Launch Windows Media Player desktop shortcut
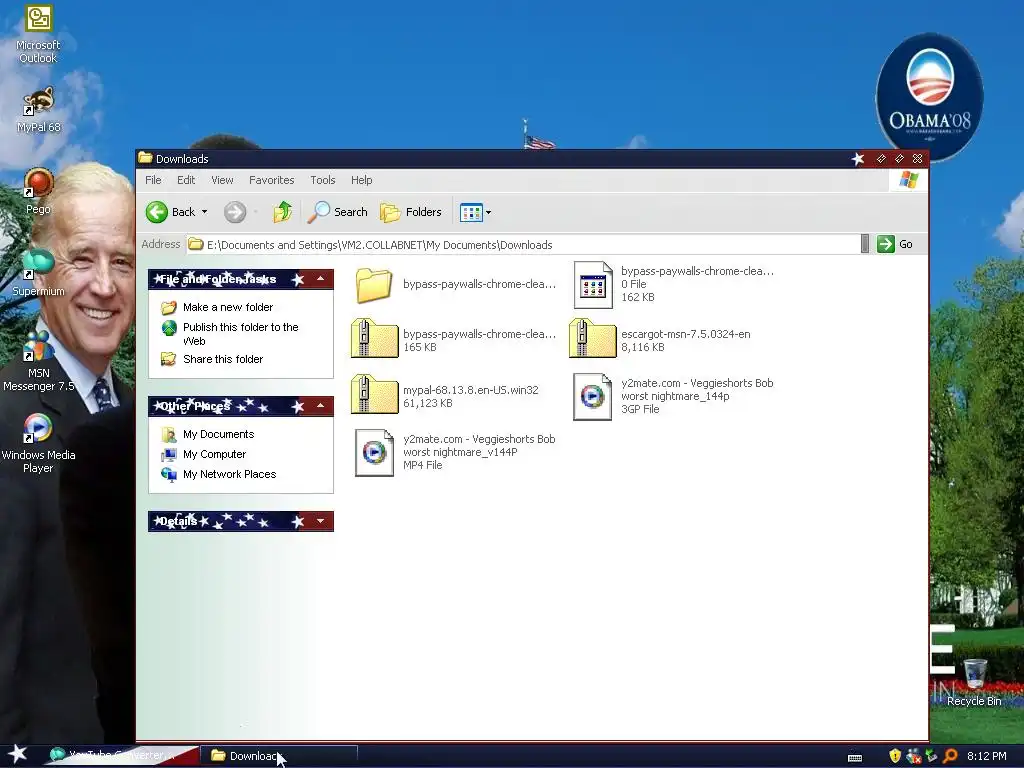The height and width of the screenshot is (768, 1024). click(39, 444)
